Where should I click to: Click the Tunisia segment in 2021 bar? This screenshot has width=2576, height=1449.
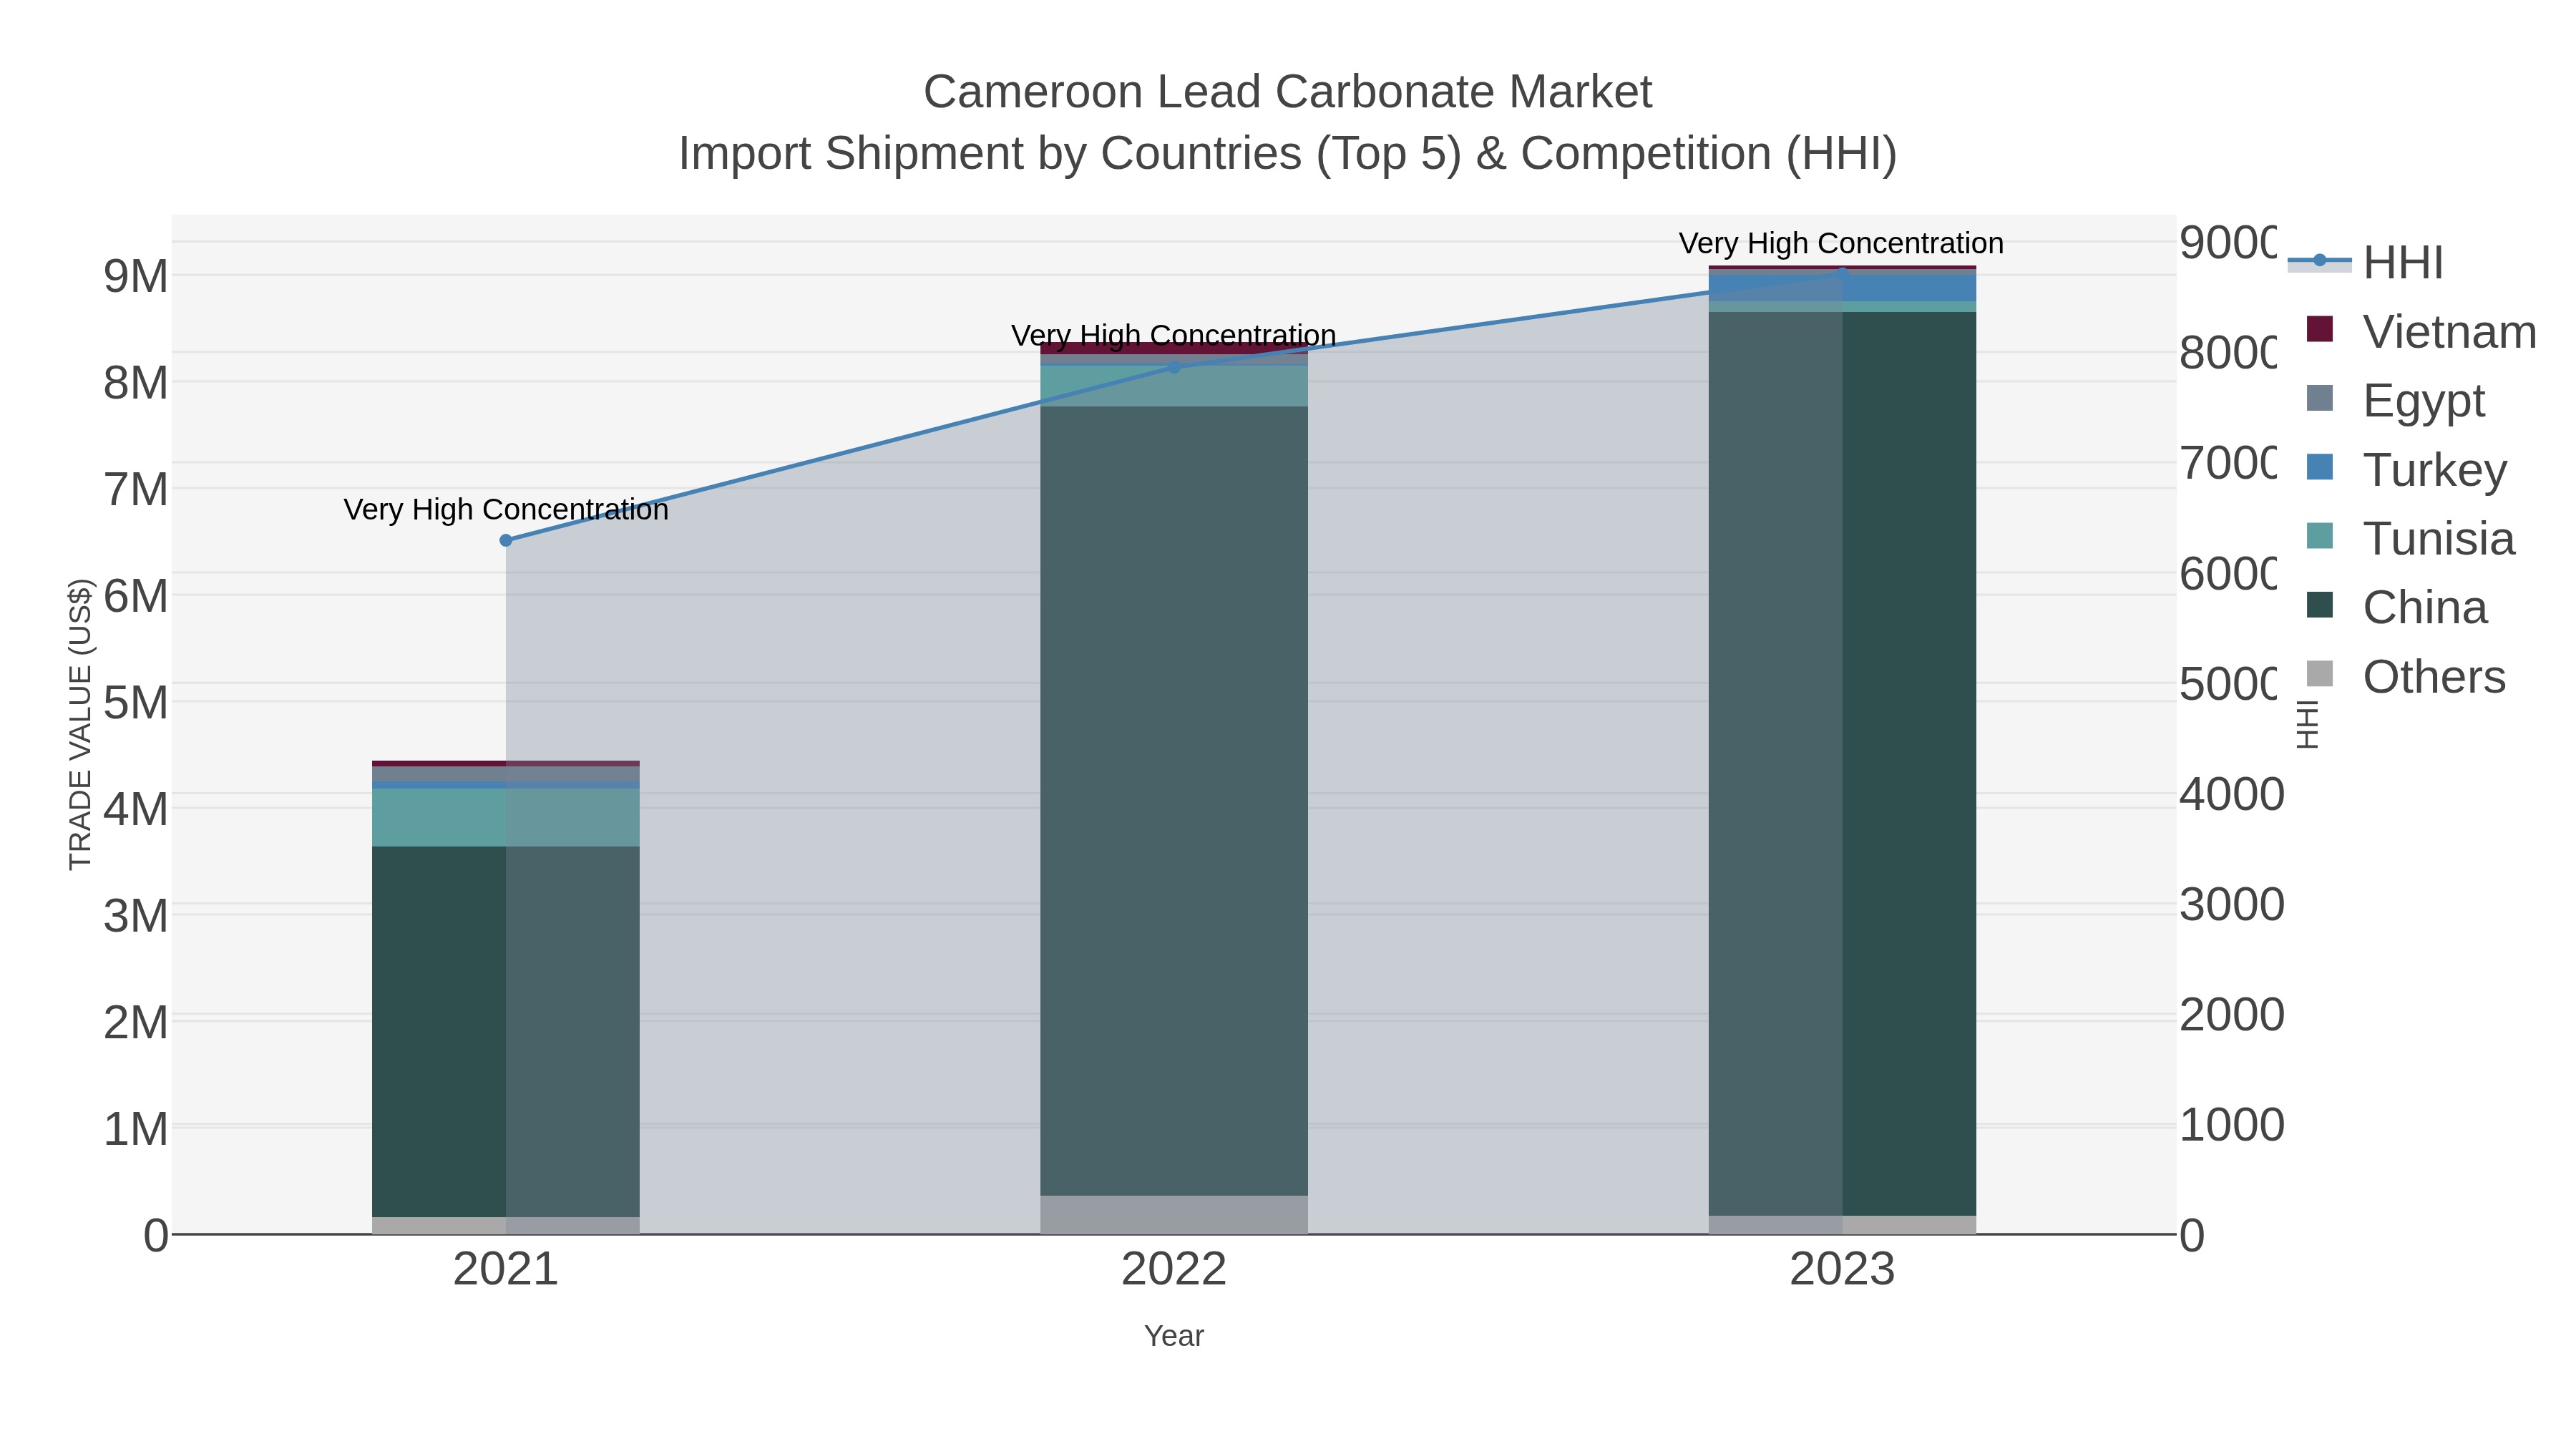click(506, 818)
